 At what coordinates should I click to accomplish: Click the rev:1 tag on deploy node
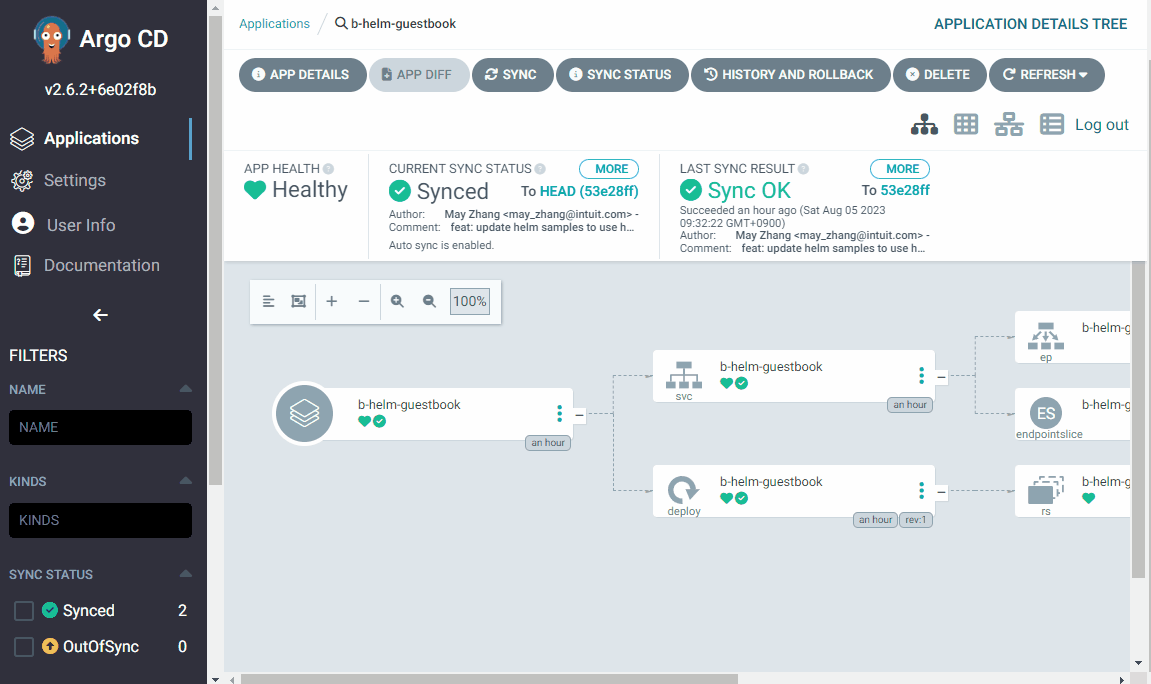[x=915, y=520]
